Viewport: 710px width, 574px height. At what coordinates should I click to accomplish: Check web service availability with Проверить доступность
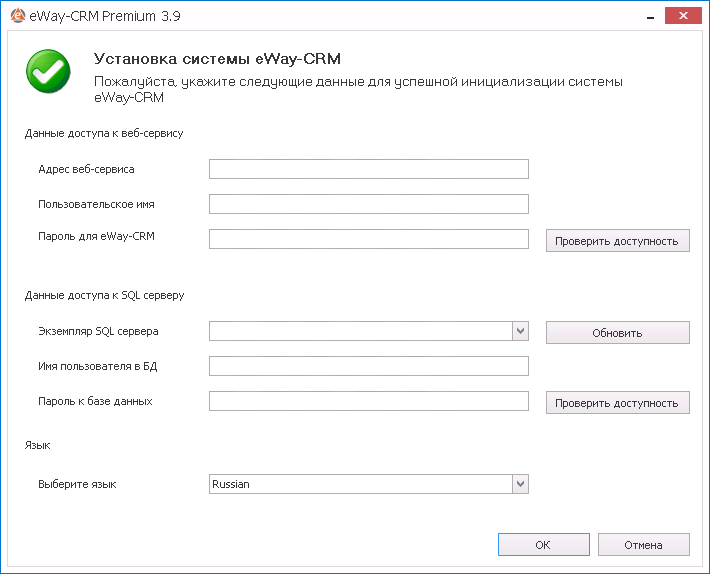(618, 241)
